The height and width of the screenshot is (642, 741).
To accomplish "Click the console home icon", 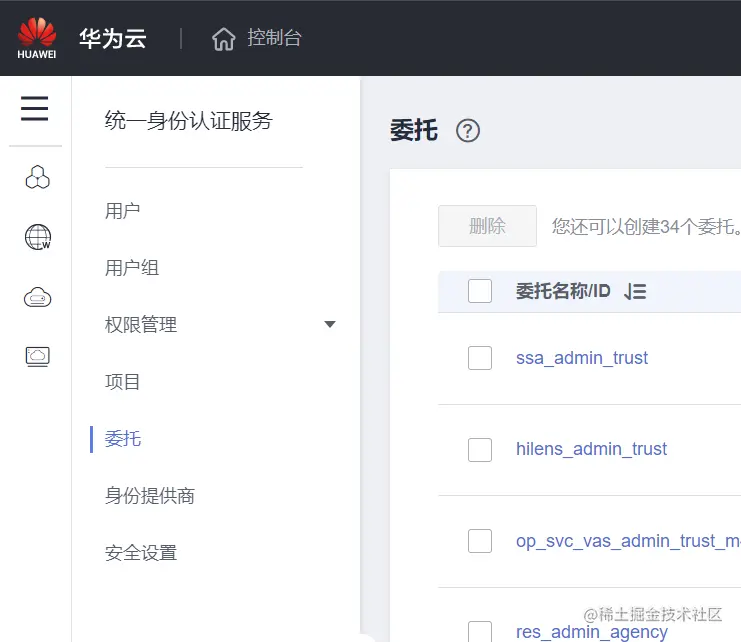I will point(223,39).
